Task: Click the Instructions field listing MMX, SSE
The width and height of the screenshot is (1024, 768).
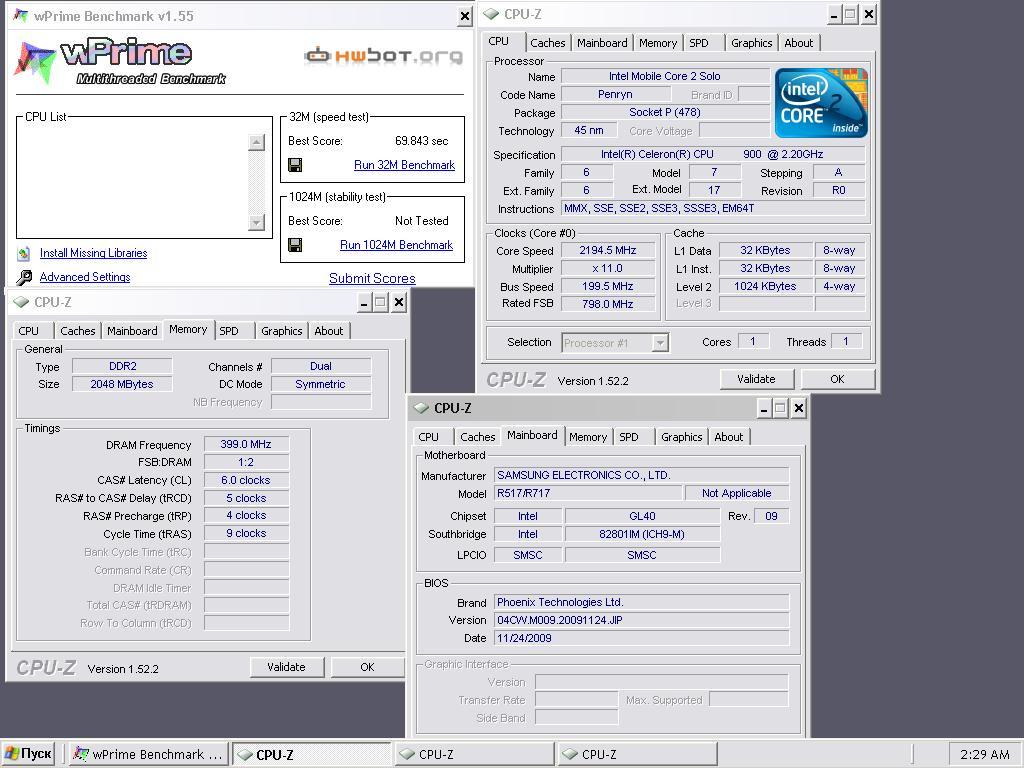Action: [713, 208]
